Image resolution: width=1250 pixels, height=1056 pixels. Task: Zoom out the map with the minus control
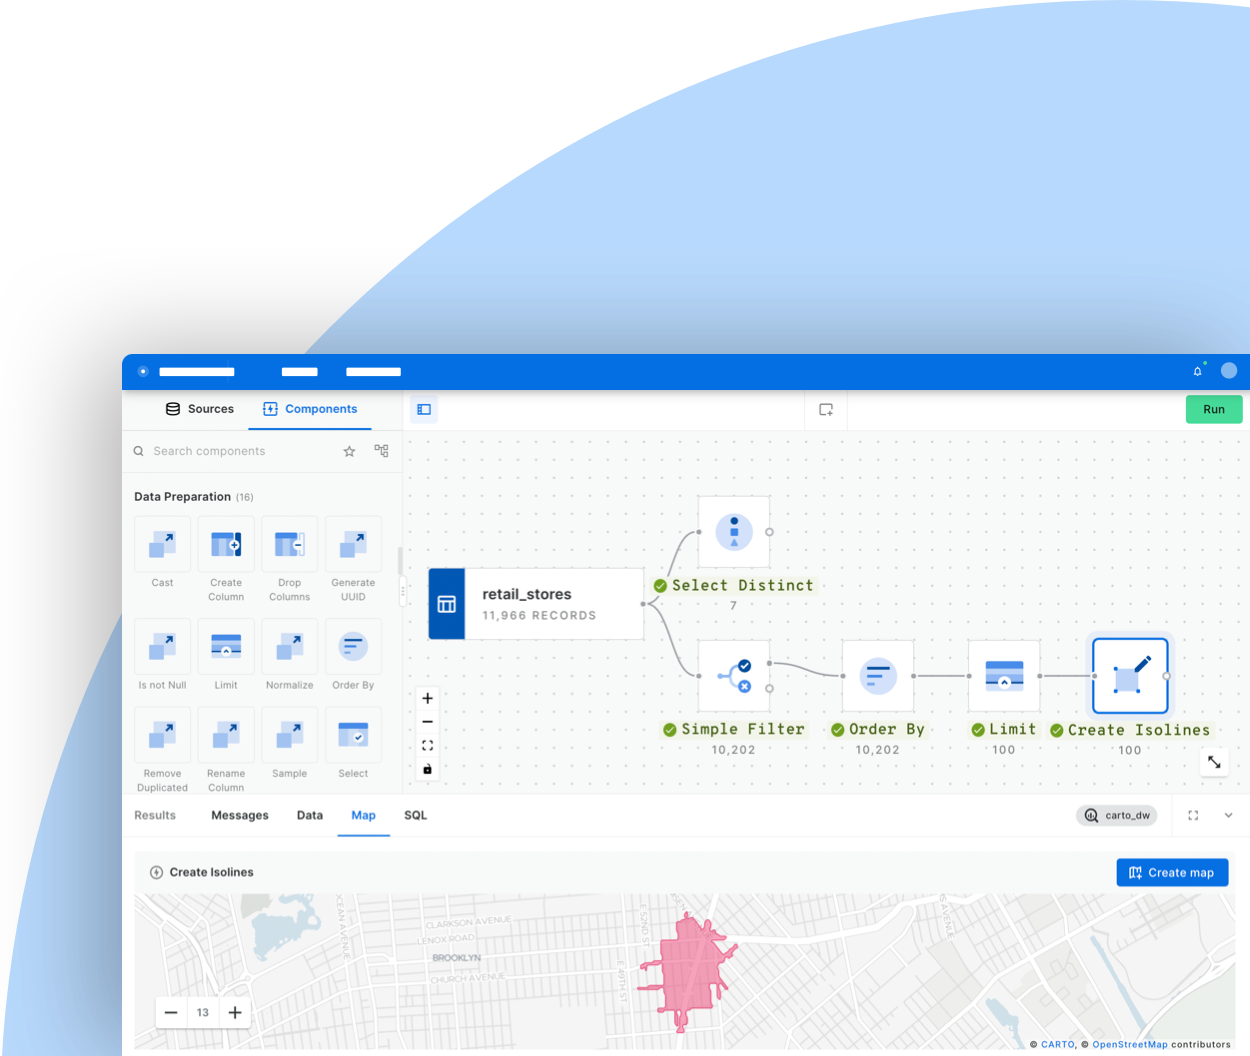tap(171, 1012)
